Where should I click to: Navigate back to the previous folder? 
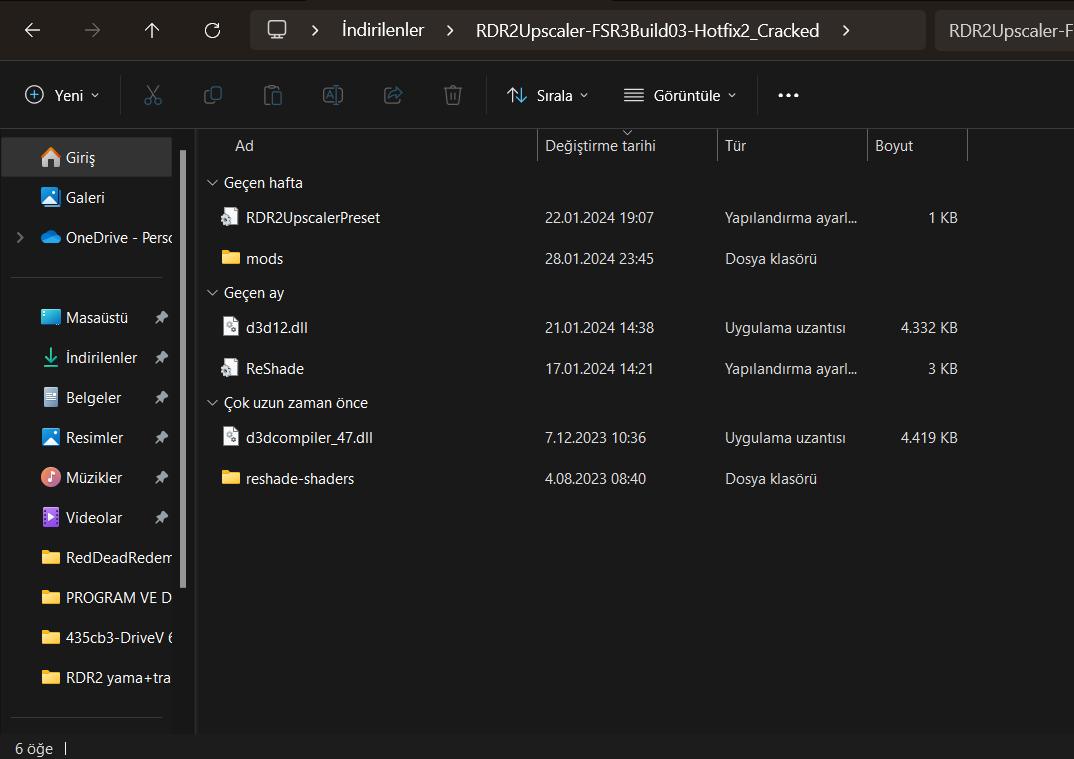[32, 30]
